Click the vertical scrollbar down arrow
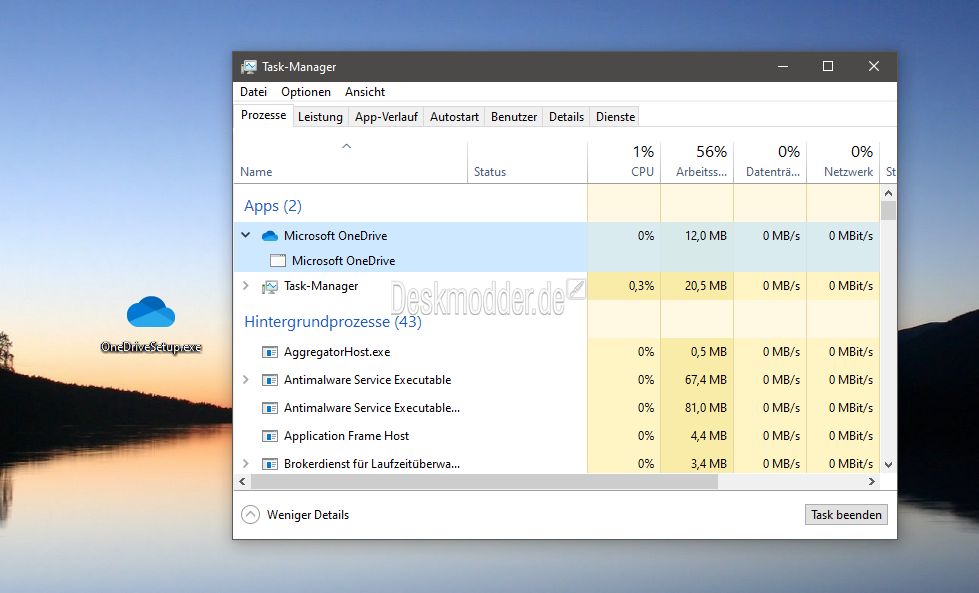Viewport: 979px width, 593px height. pos(888,465)
